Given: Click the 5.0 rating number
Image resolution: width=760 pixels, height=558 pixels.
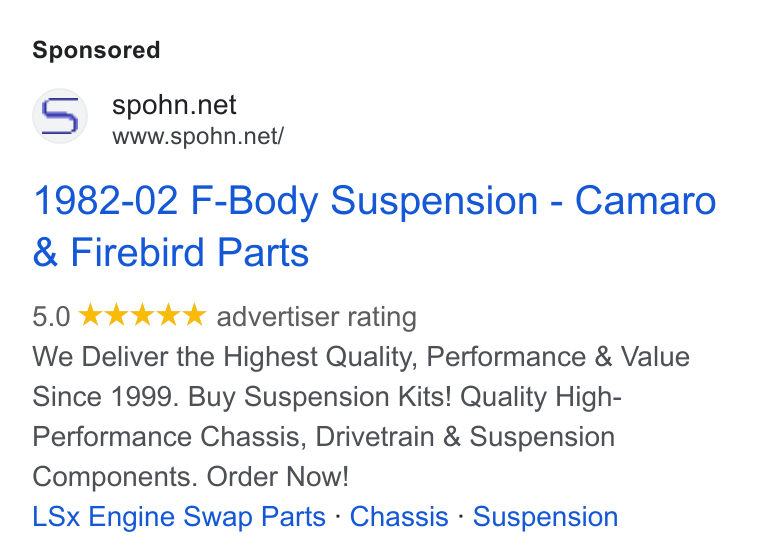Looking at the screenshot, I should click(x=51, y=317).
